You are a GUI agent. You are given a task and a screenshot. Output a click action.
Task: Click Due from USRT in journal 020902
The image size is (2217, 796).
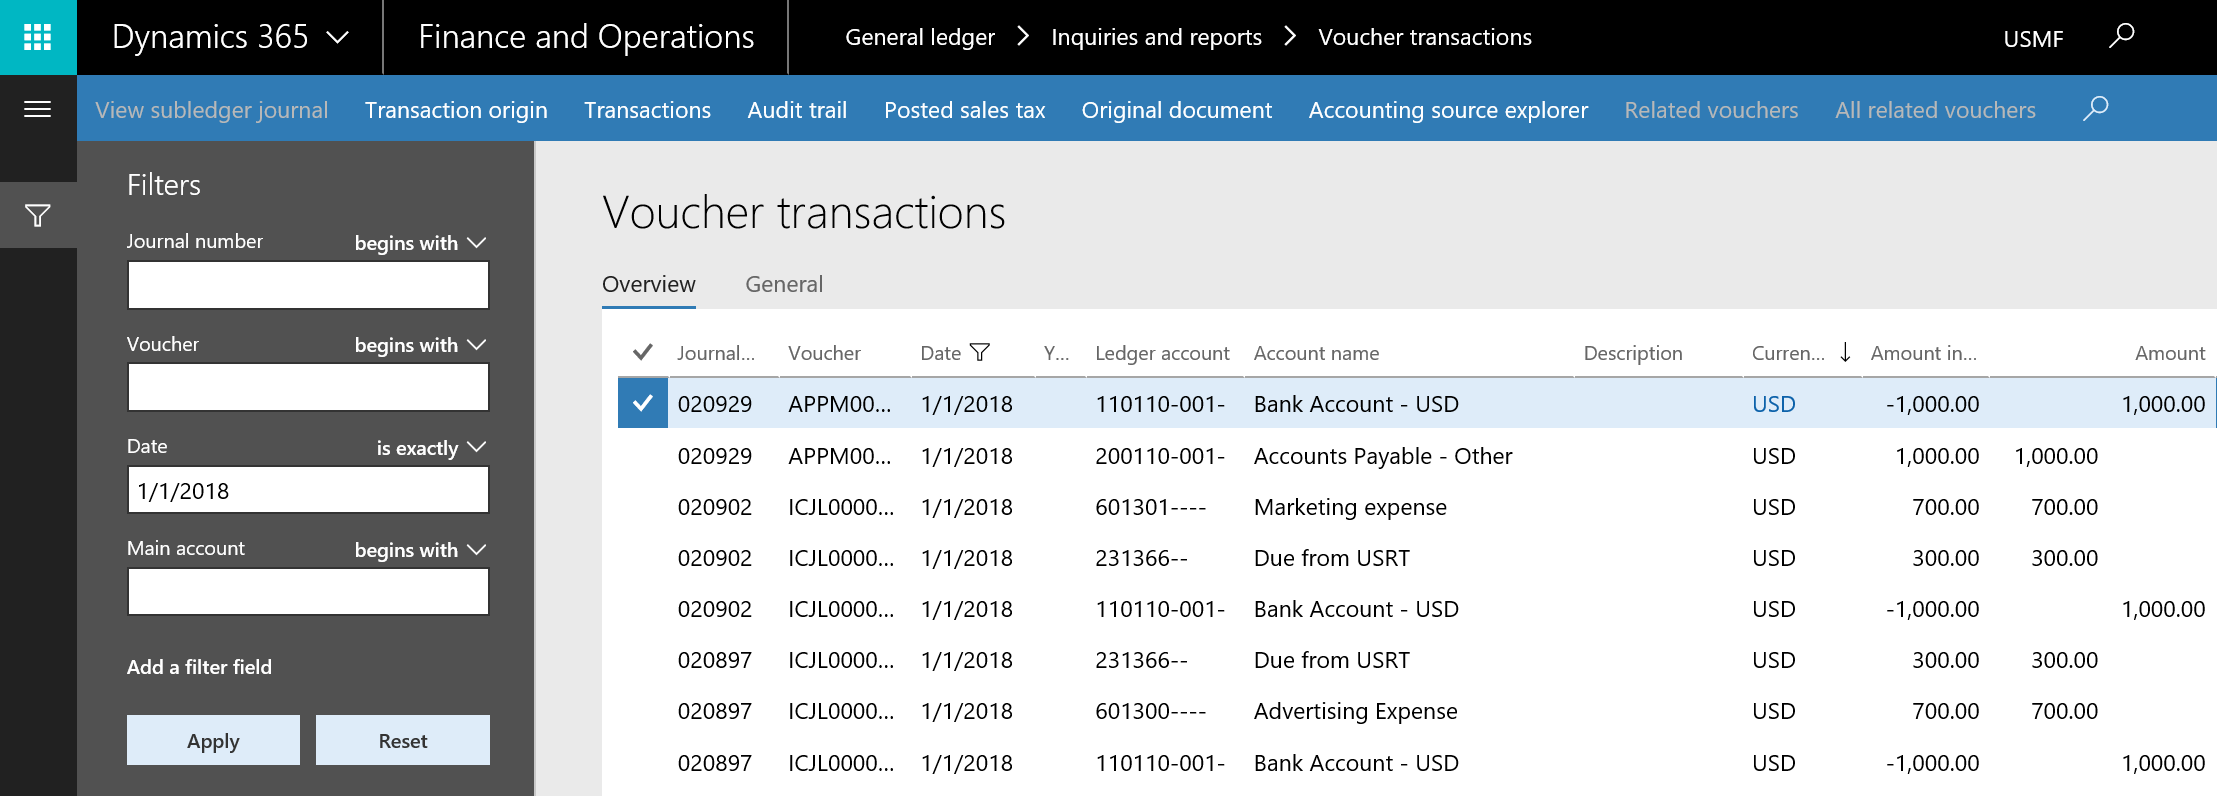[1332, 557]
